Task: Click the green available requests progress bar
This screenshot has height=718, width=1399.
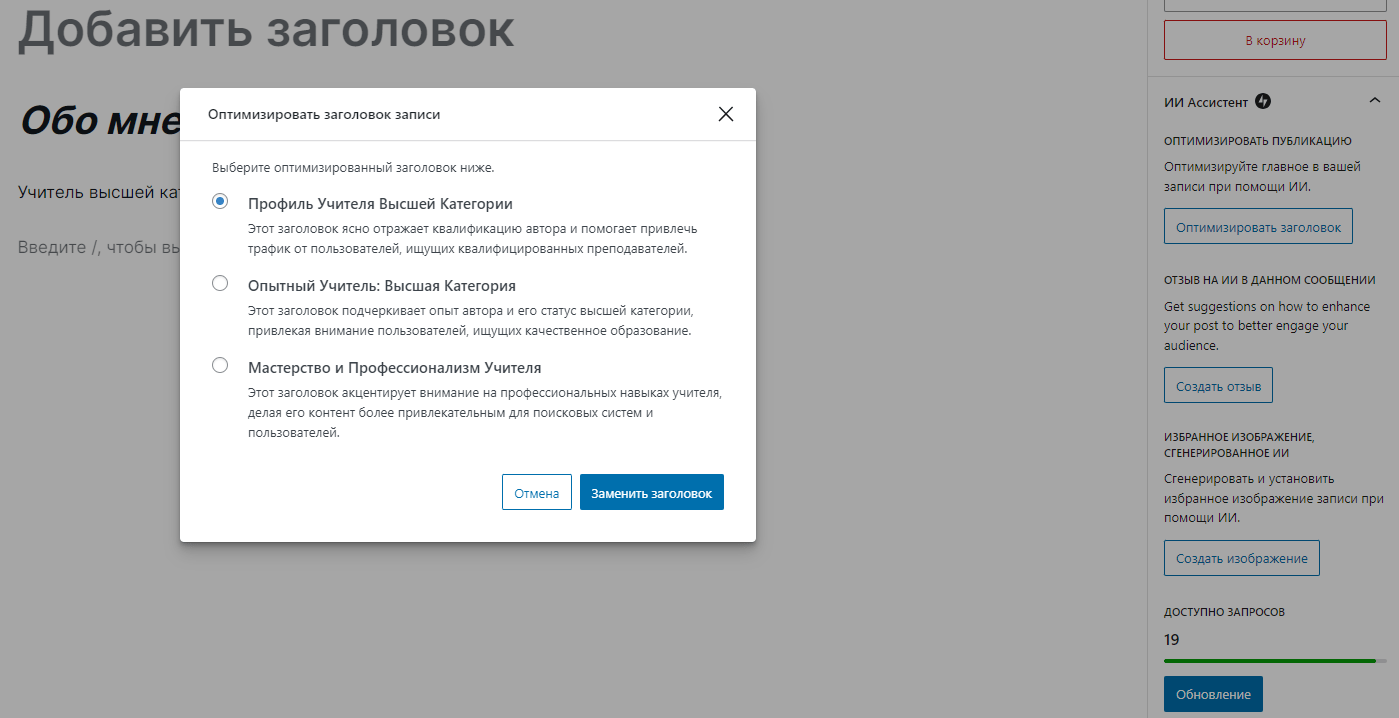Action: 1270,661
